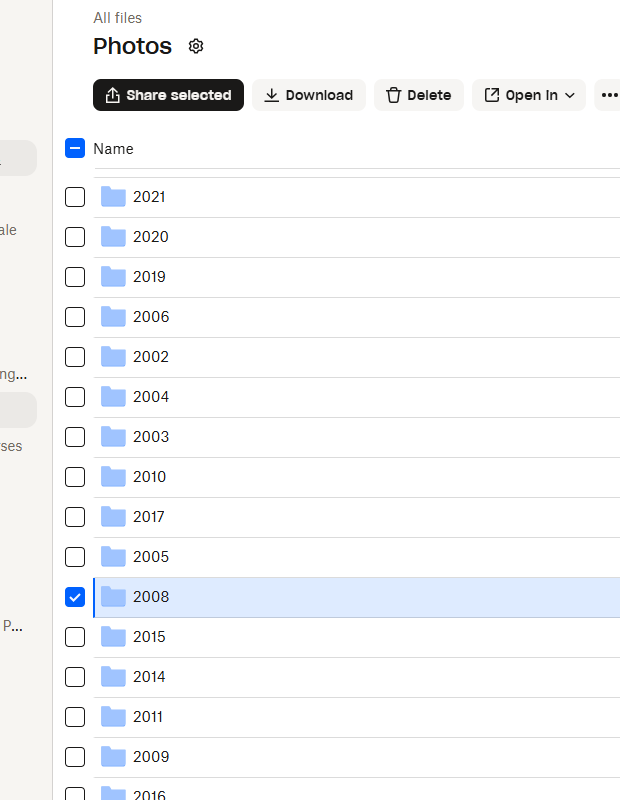Image resolution: width=620 pixels, height=800 pixels.
Task: Open more actions ellipsis menu
Action: coord(609,95)
